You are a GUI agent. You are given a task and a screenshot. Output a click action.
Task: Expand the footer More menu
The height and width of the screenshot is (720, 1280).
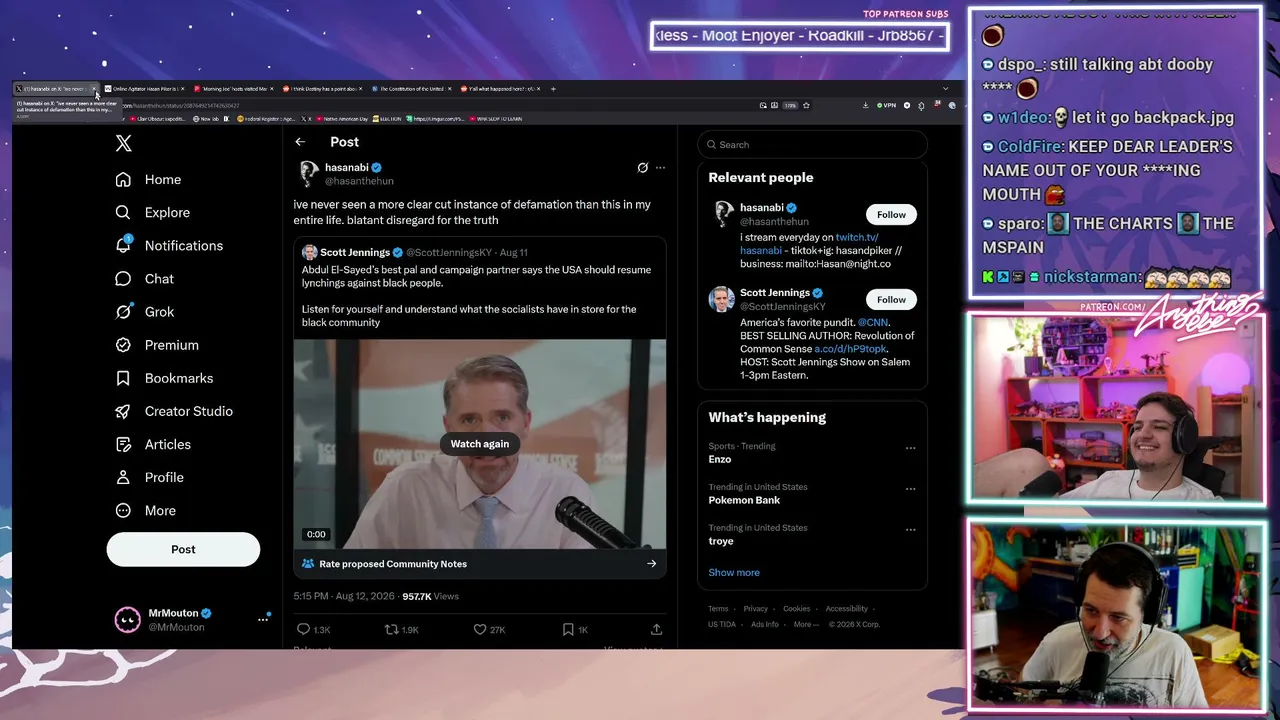tap(806, 625)
